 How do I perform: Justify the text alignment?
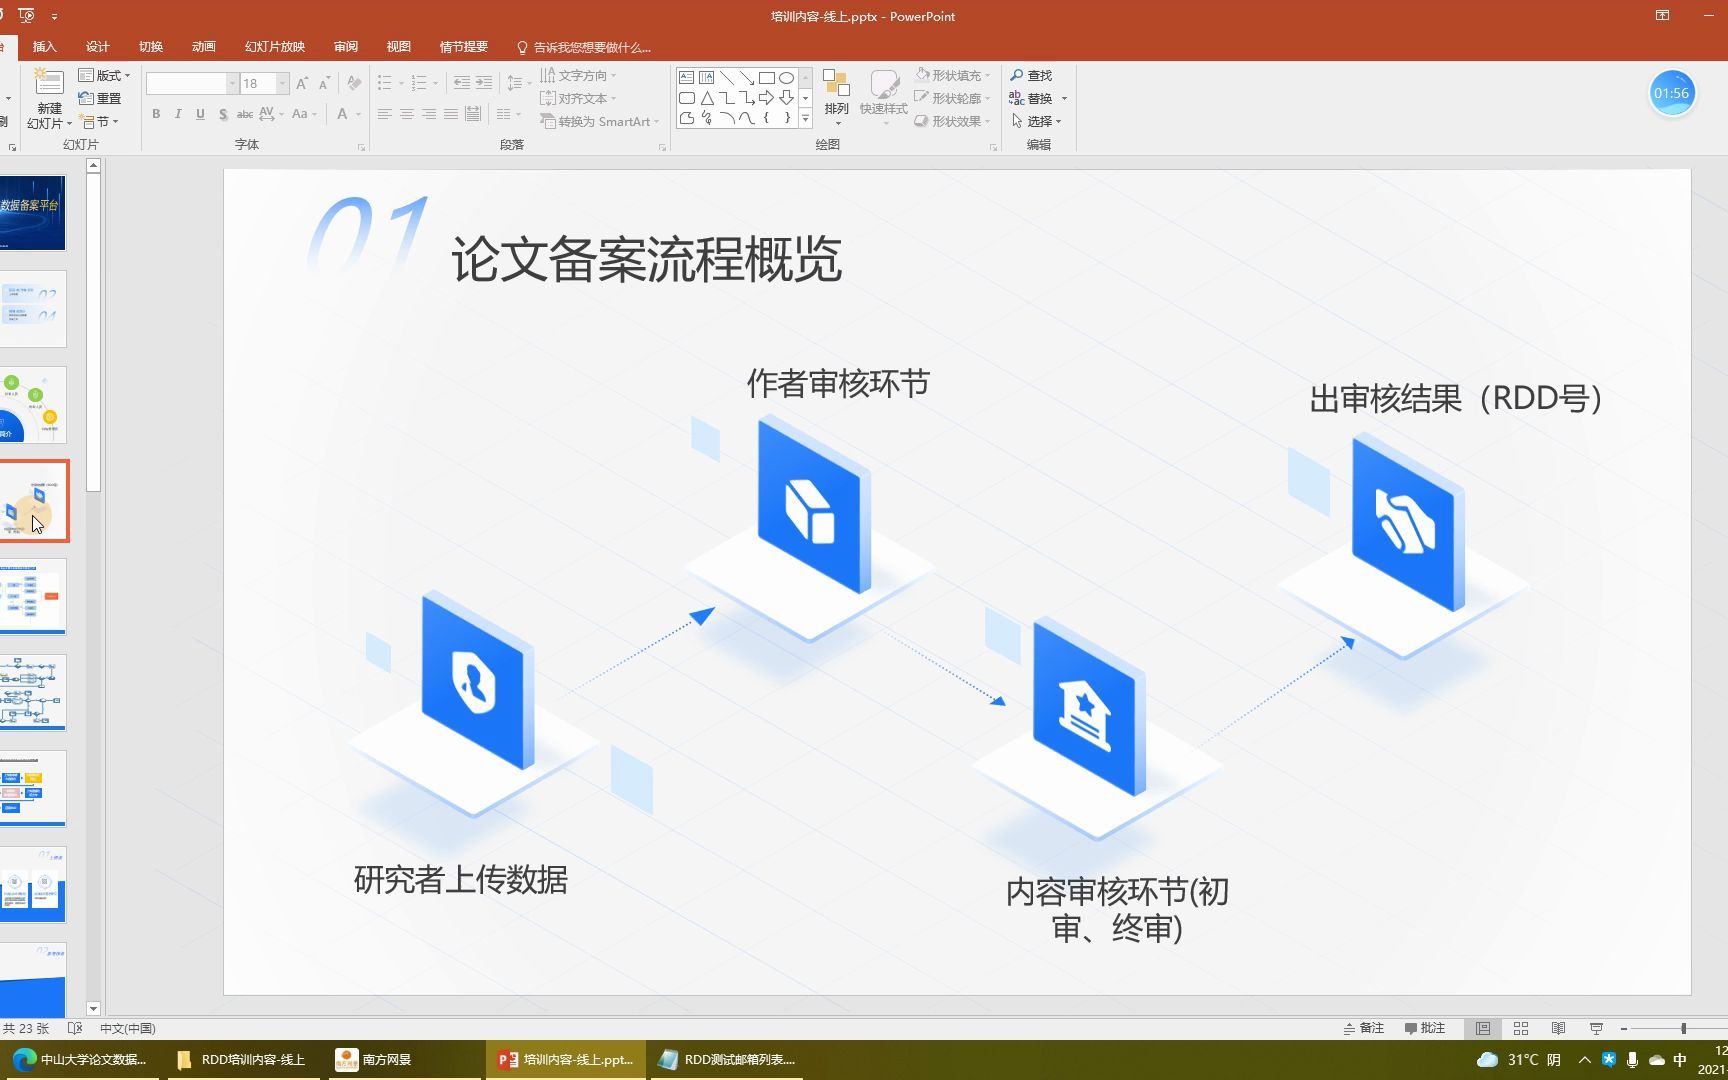[450, 114]
